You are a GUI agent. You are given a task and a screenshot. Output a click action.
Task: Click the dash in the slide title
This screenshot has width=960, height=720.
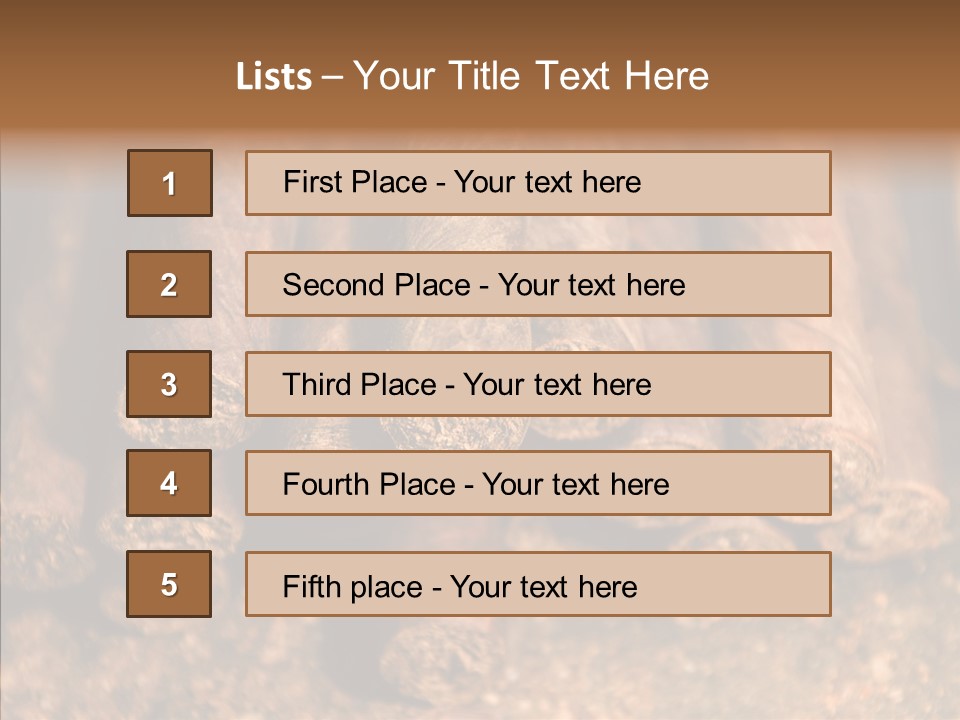[332, 77]
